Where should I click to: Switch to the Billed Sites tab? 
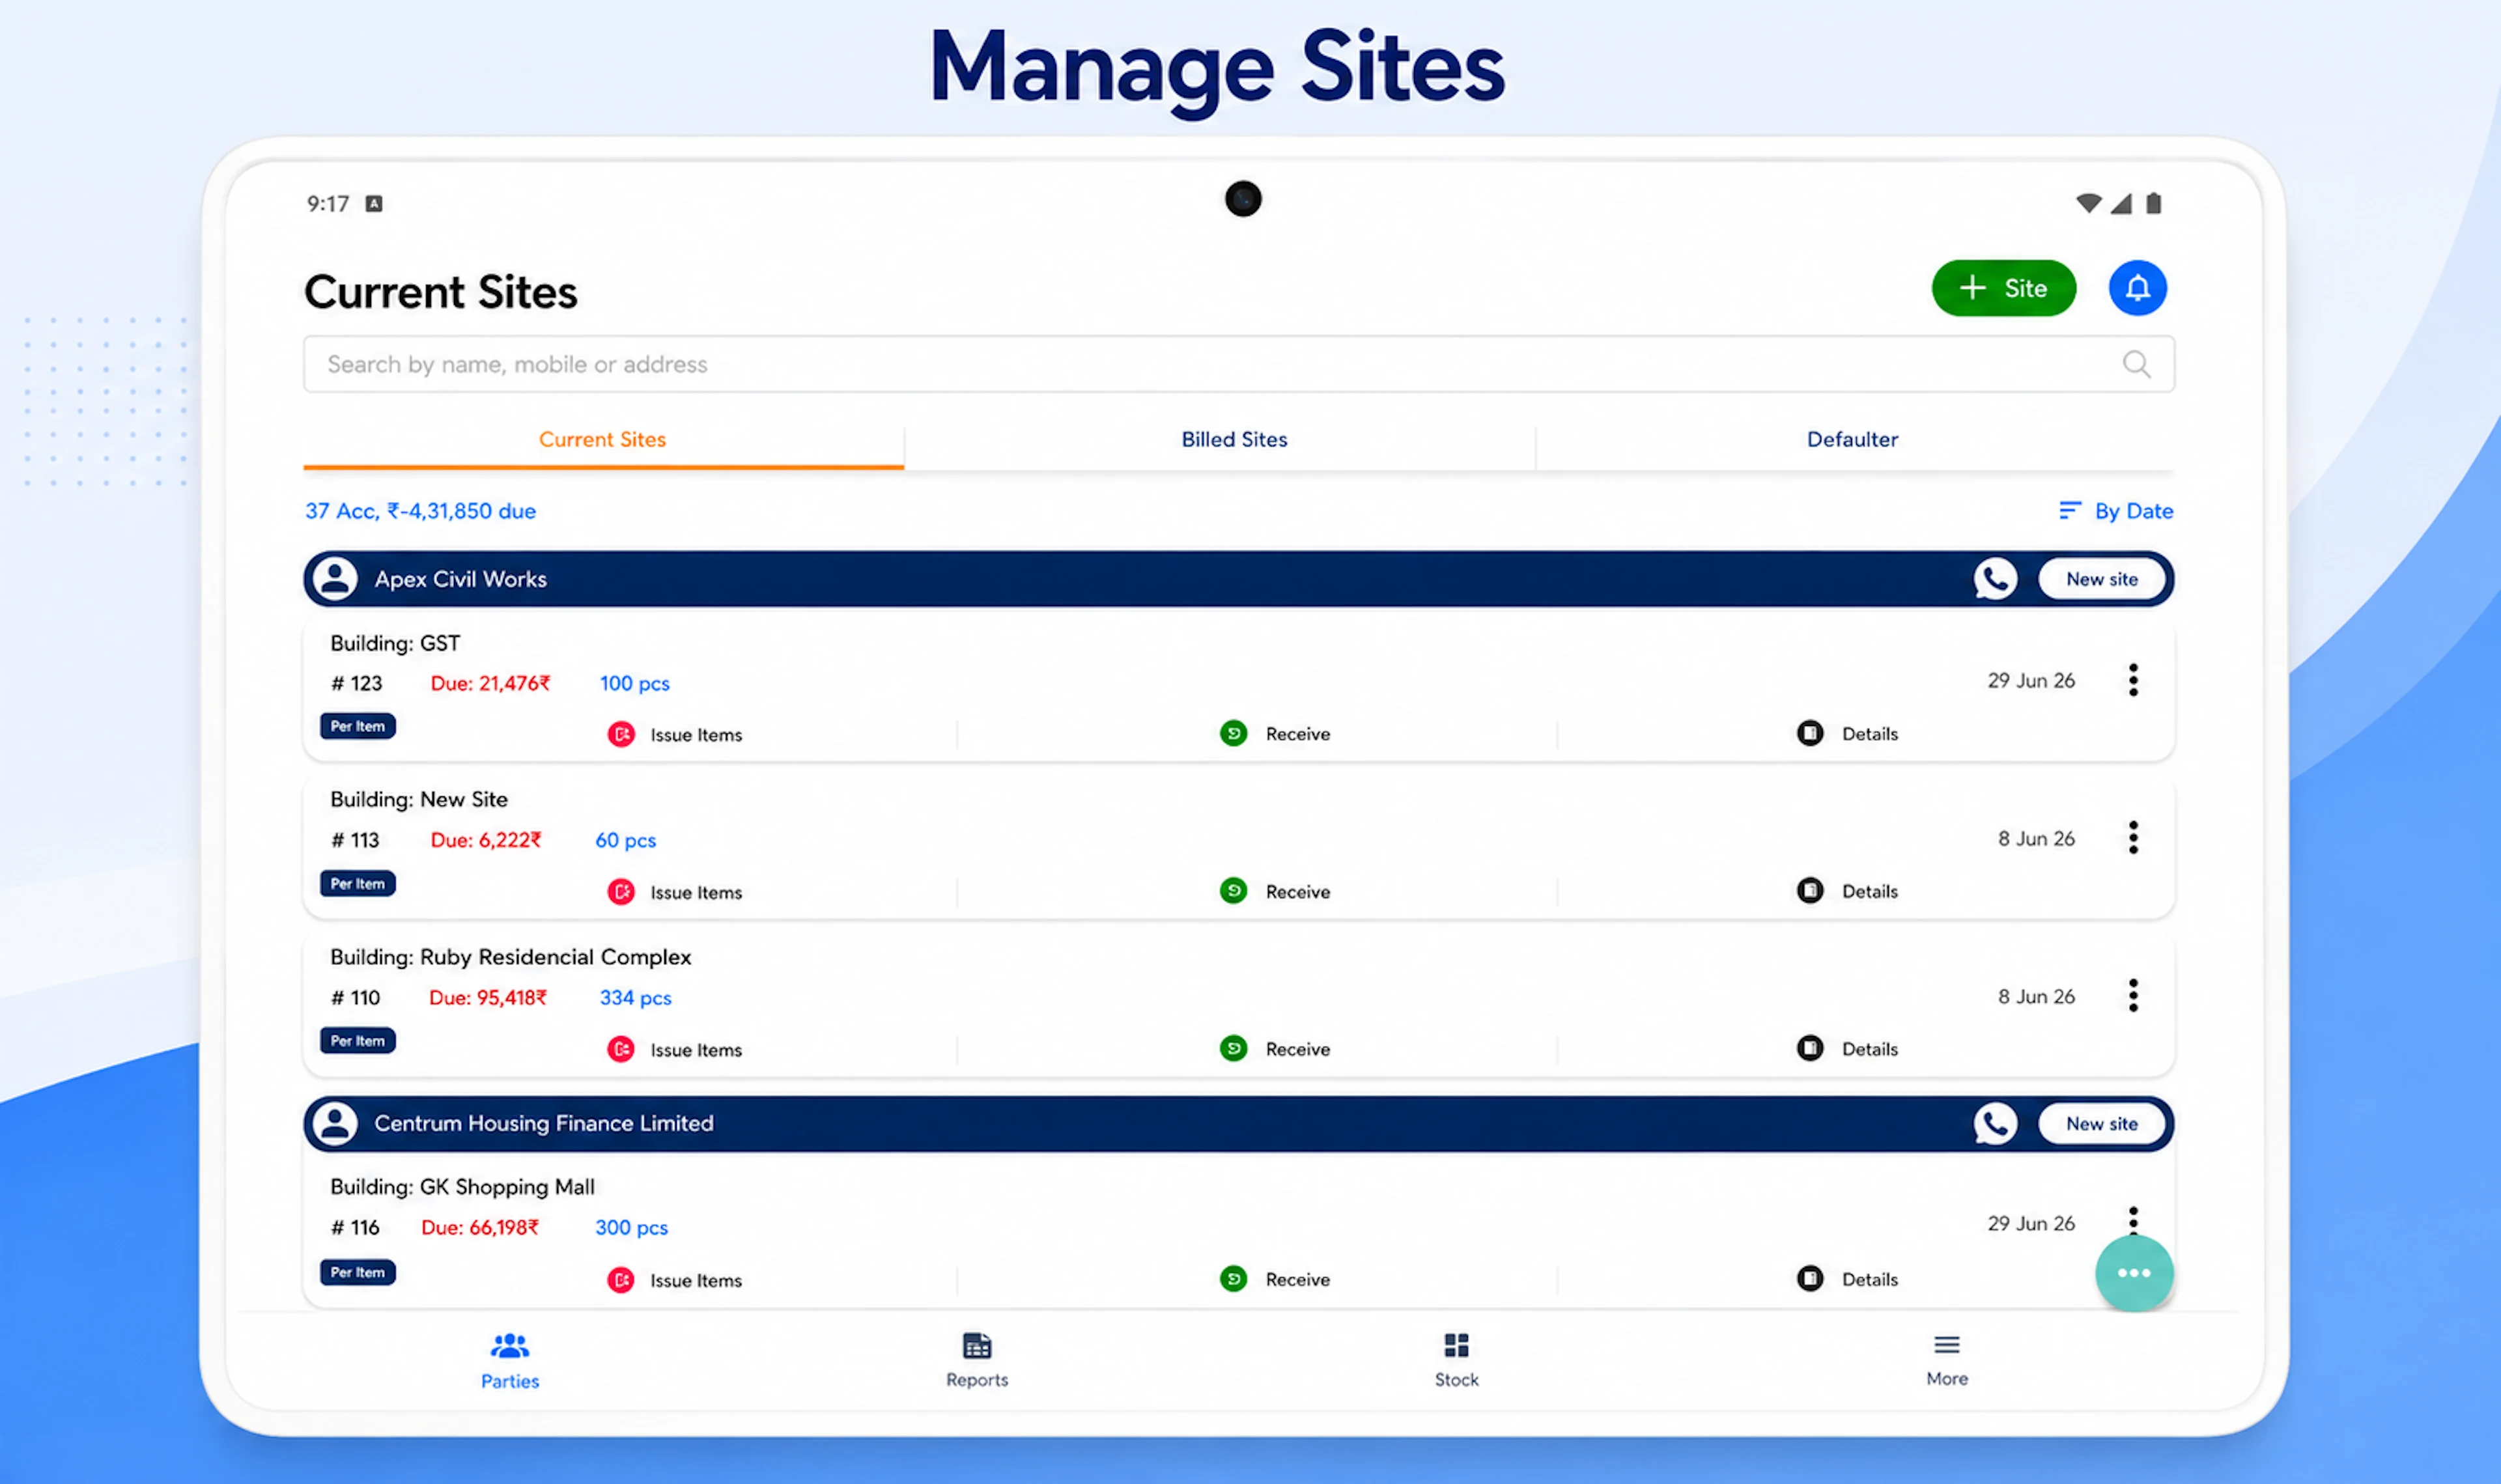click(x=1234, y=440)
